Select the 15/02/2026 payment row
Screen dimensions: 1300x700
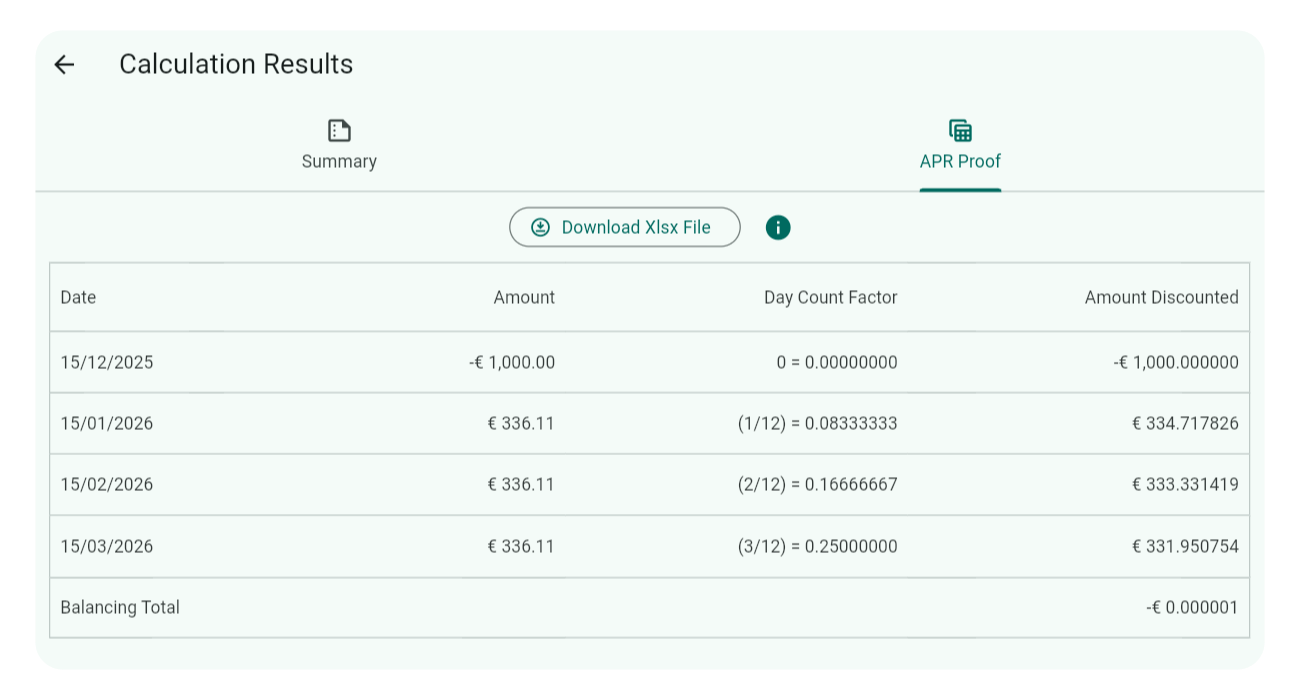(650, 484)
